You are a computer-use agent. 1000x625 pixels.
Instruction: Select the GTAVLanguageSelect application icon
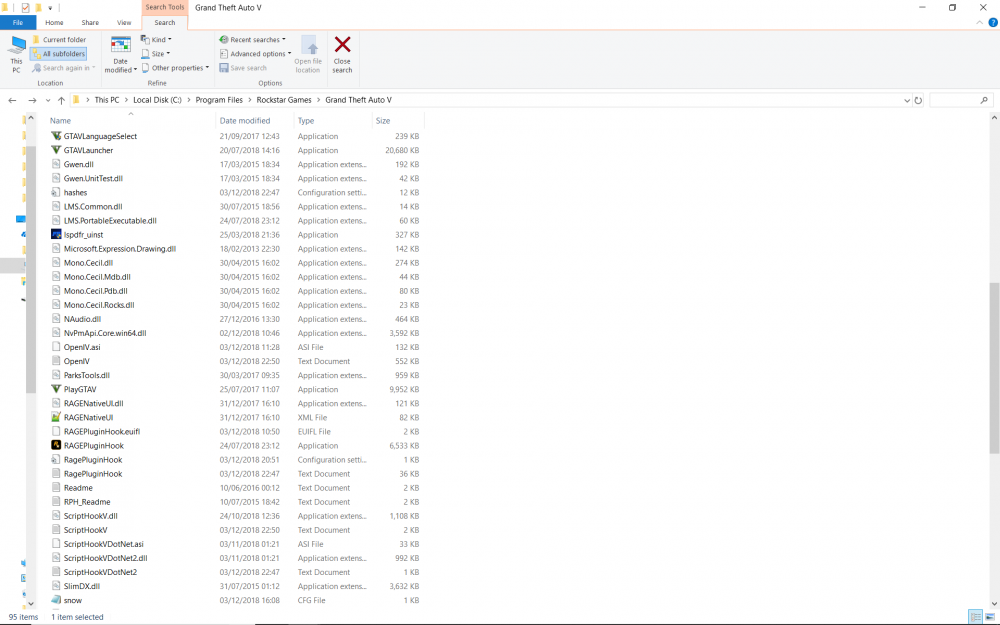coord(56,136)
